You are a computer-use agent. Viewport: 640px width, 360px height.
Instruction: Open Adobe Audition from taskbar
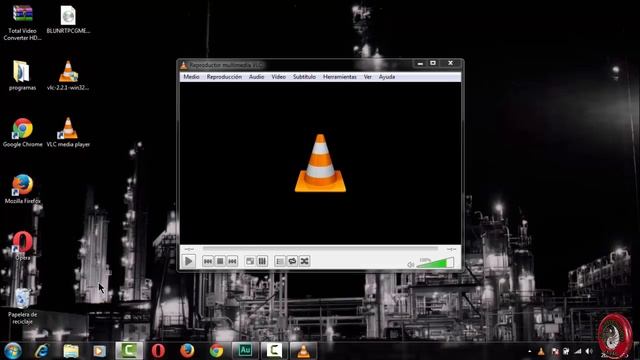[245, 351]
